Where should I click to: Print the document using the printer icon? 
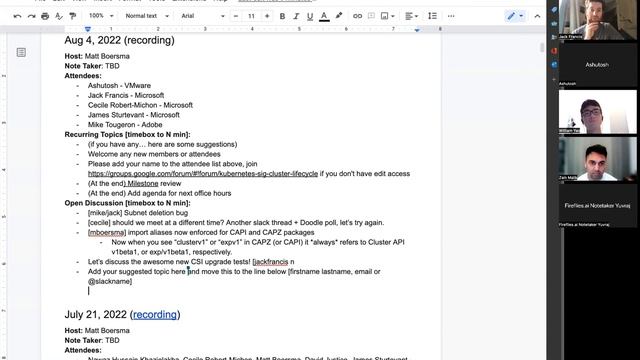pyautogui.click(x=45, y=16)
